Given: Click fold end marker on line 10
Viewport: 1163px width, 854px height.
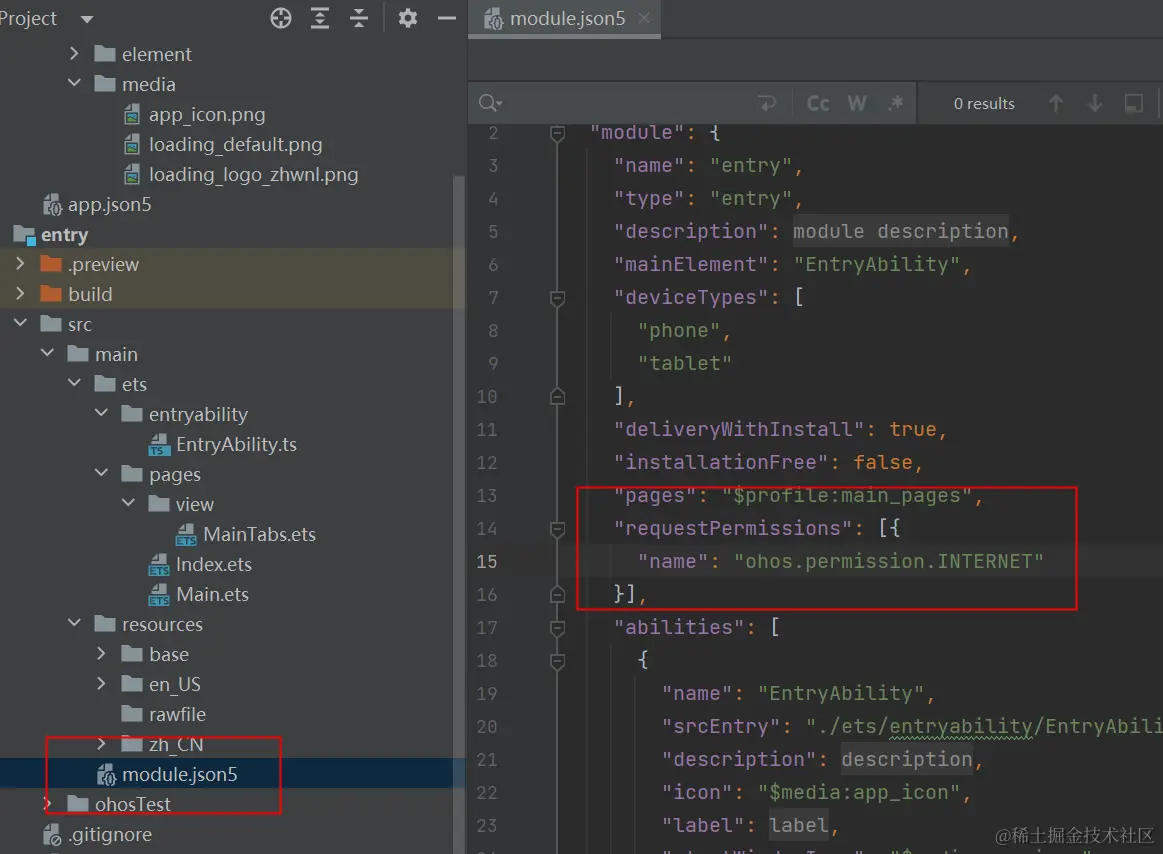Looking at the screenshot, I should click(557, 396).
